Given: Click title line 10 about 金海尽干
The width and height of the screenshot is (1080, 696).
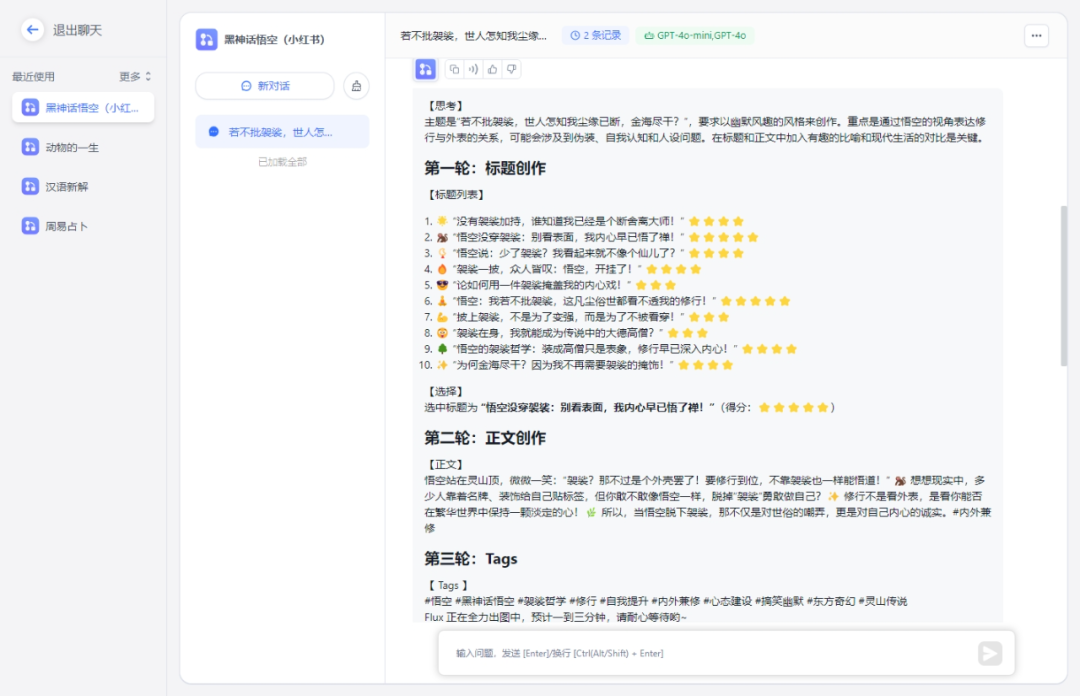Looking at the screenshot, I should [x=576, y=365].
